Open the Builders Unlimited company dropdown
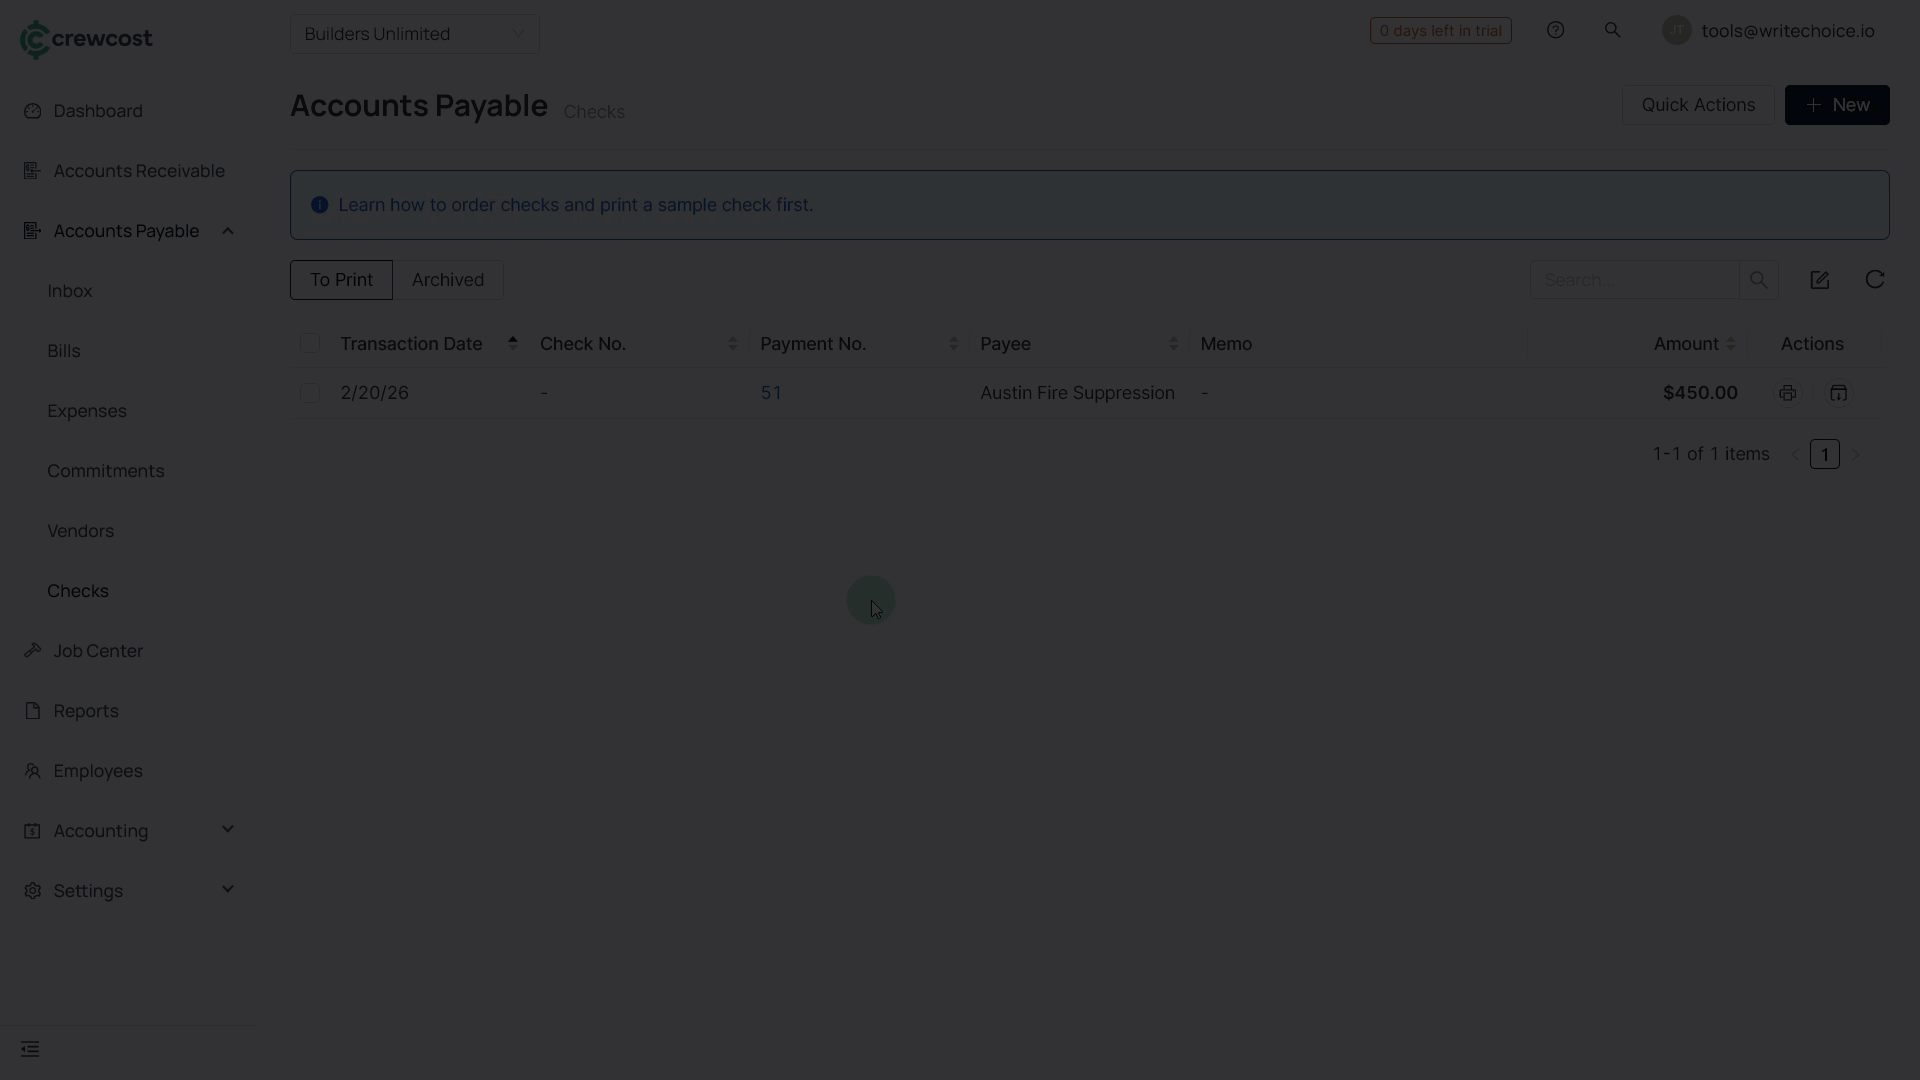 click(414, 34)
